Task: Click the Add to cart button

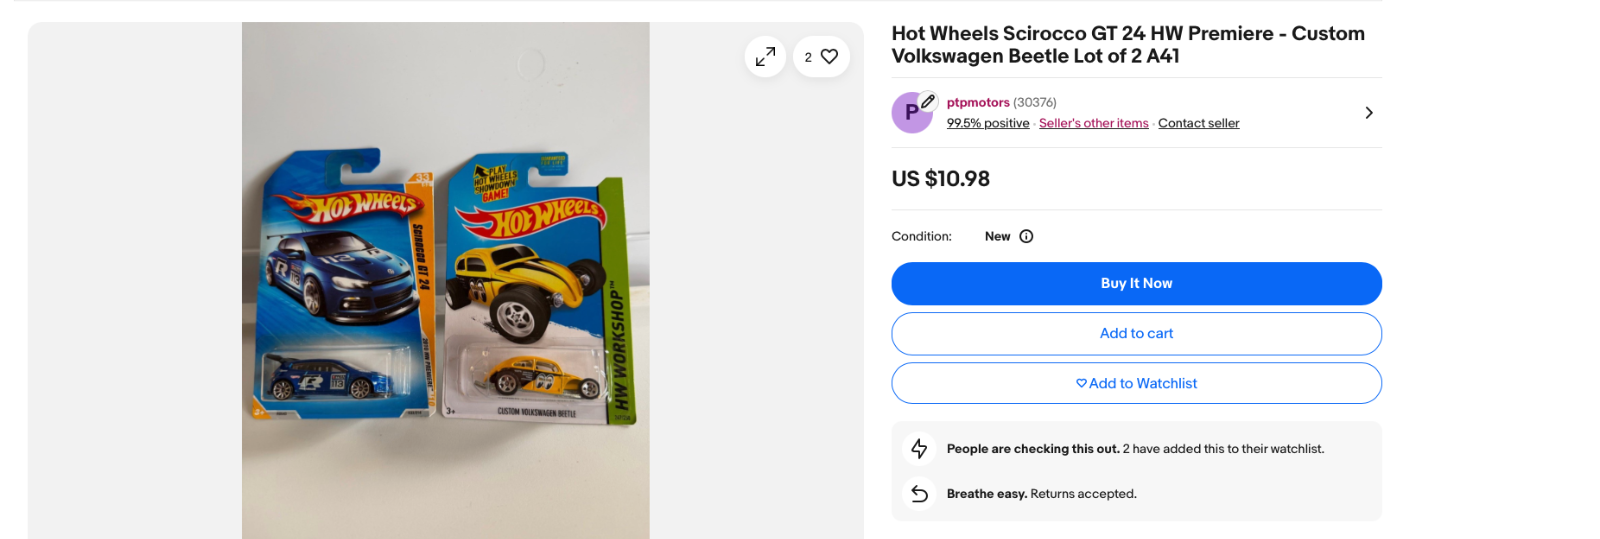Action: [x=1136, y=334]
